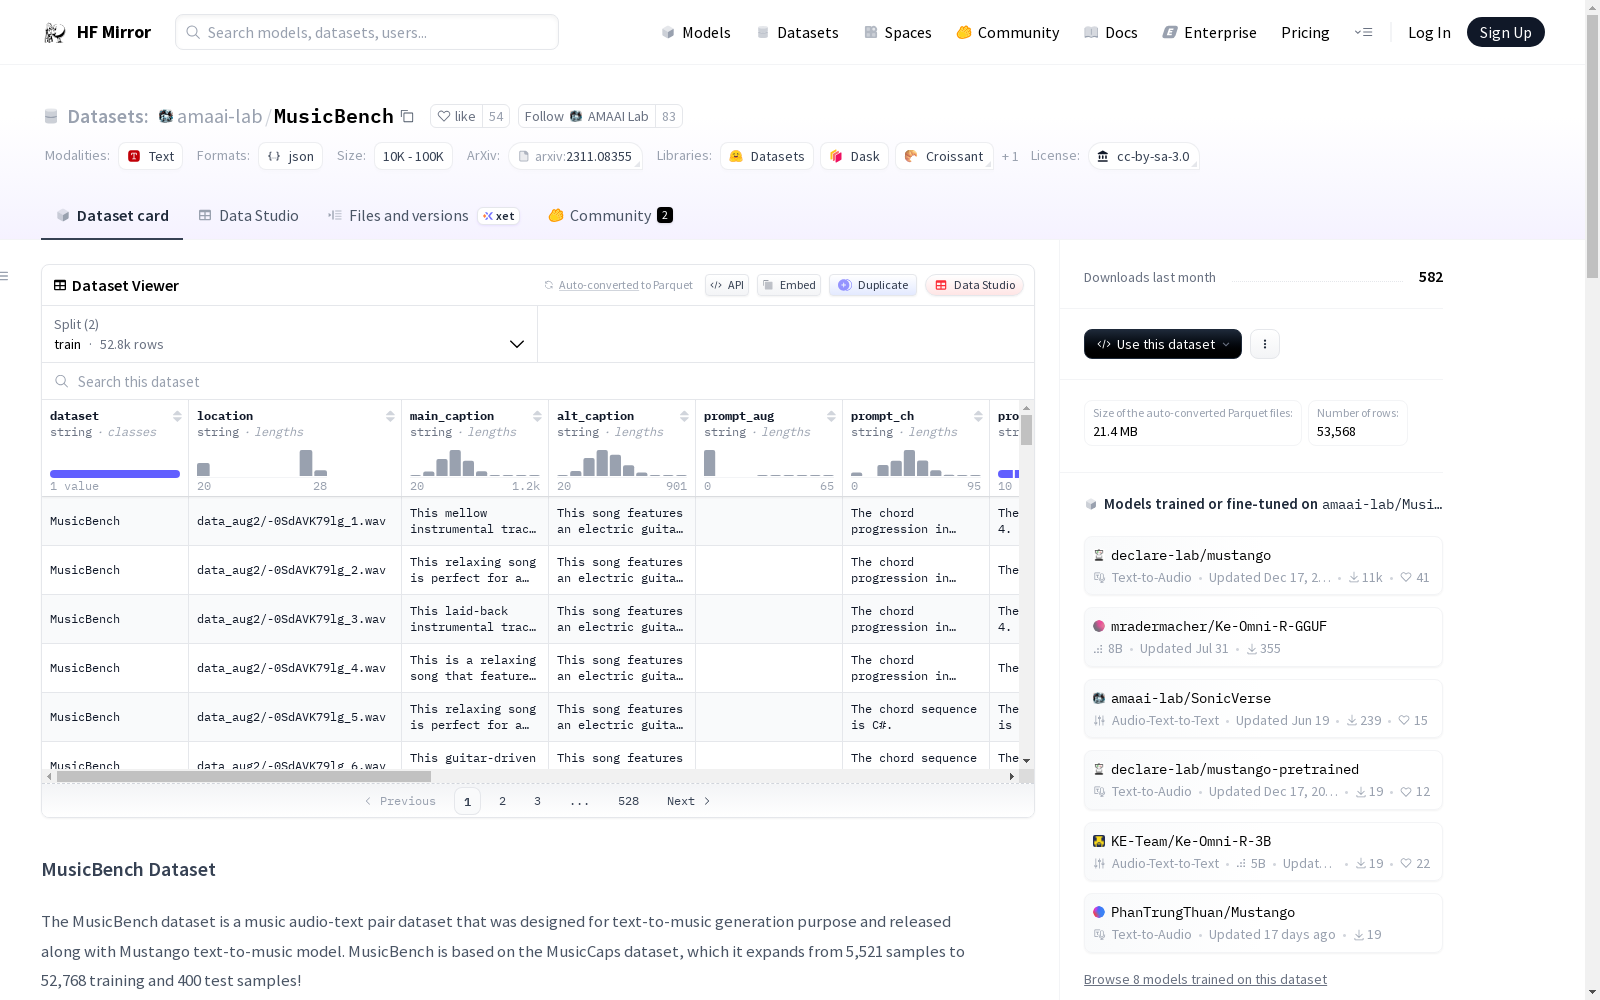
Task: Go to the Next page of rows
Action: click(x=689, y=801)
